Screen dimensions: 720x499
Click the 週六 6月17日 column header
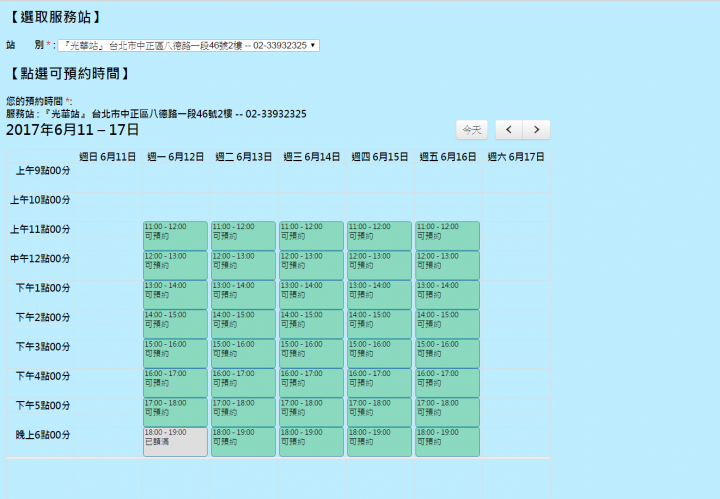click(516, 157)
